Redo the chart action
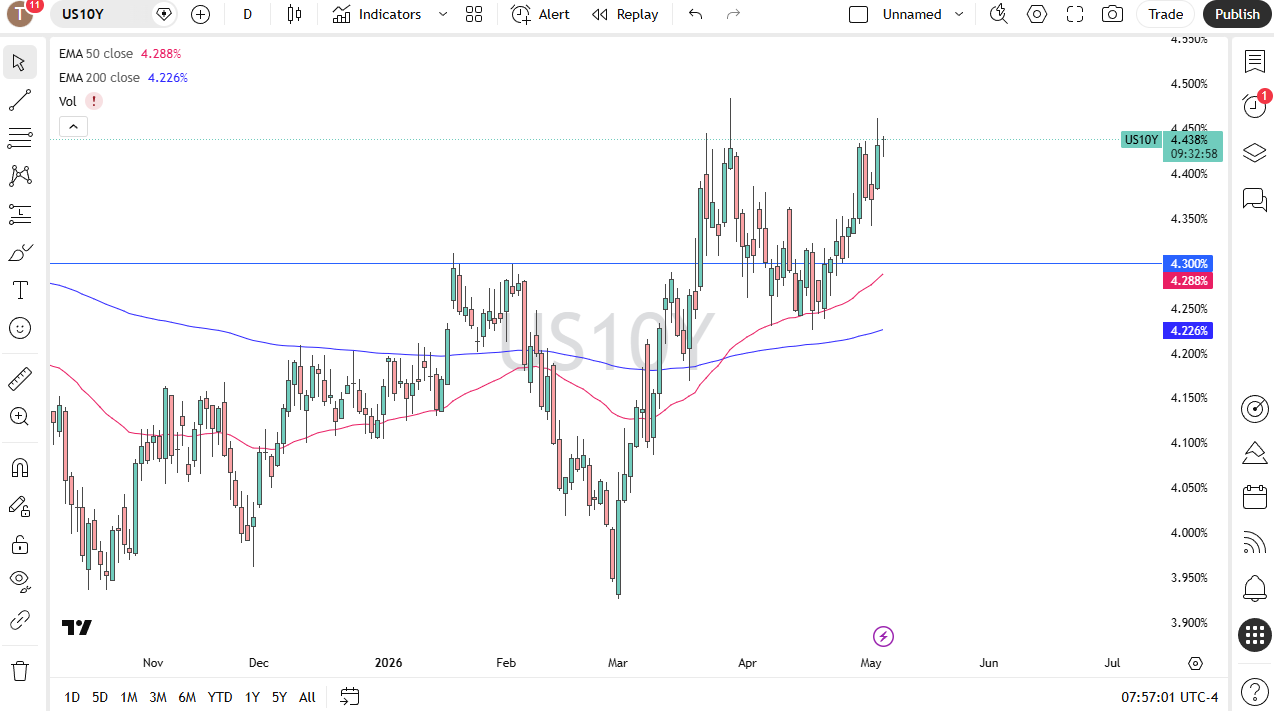 pos(733,14)
